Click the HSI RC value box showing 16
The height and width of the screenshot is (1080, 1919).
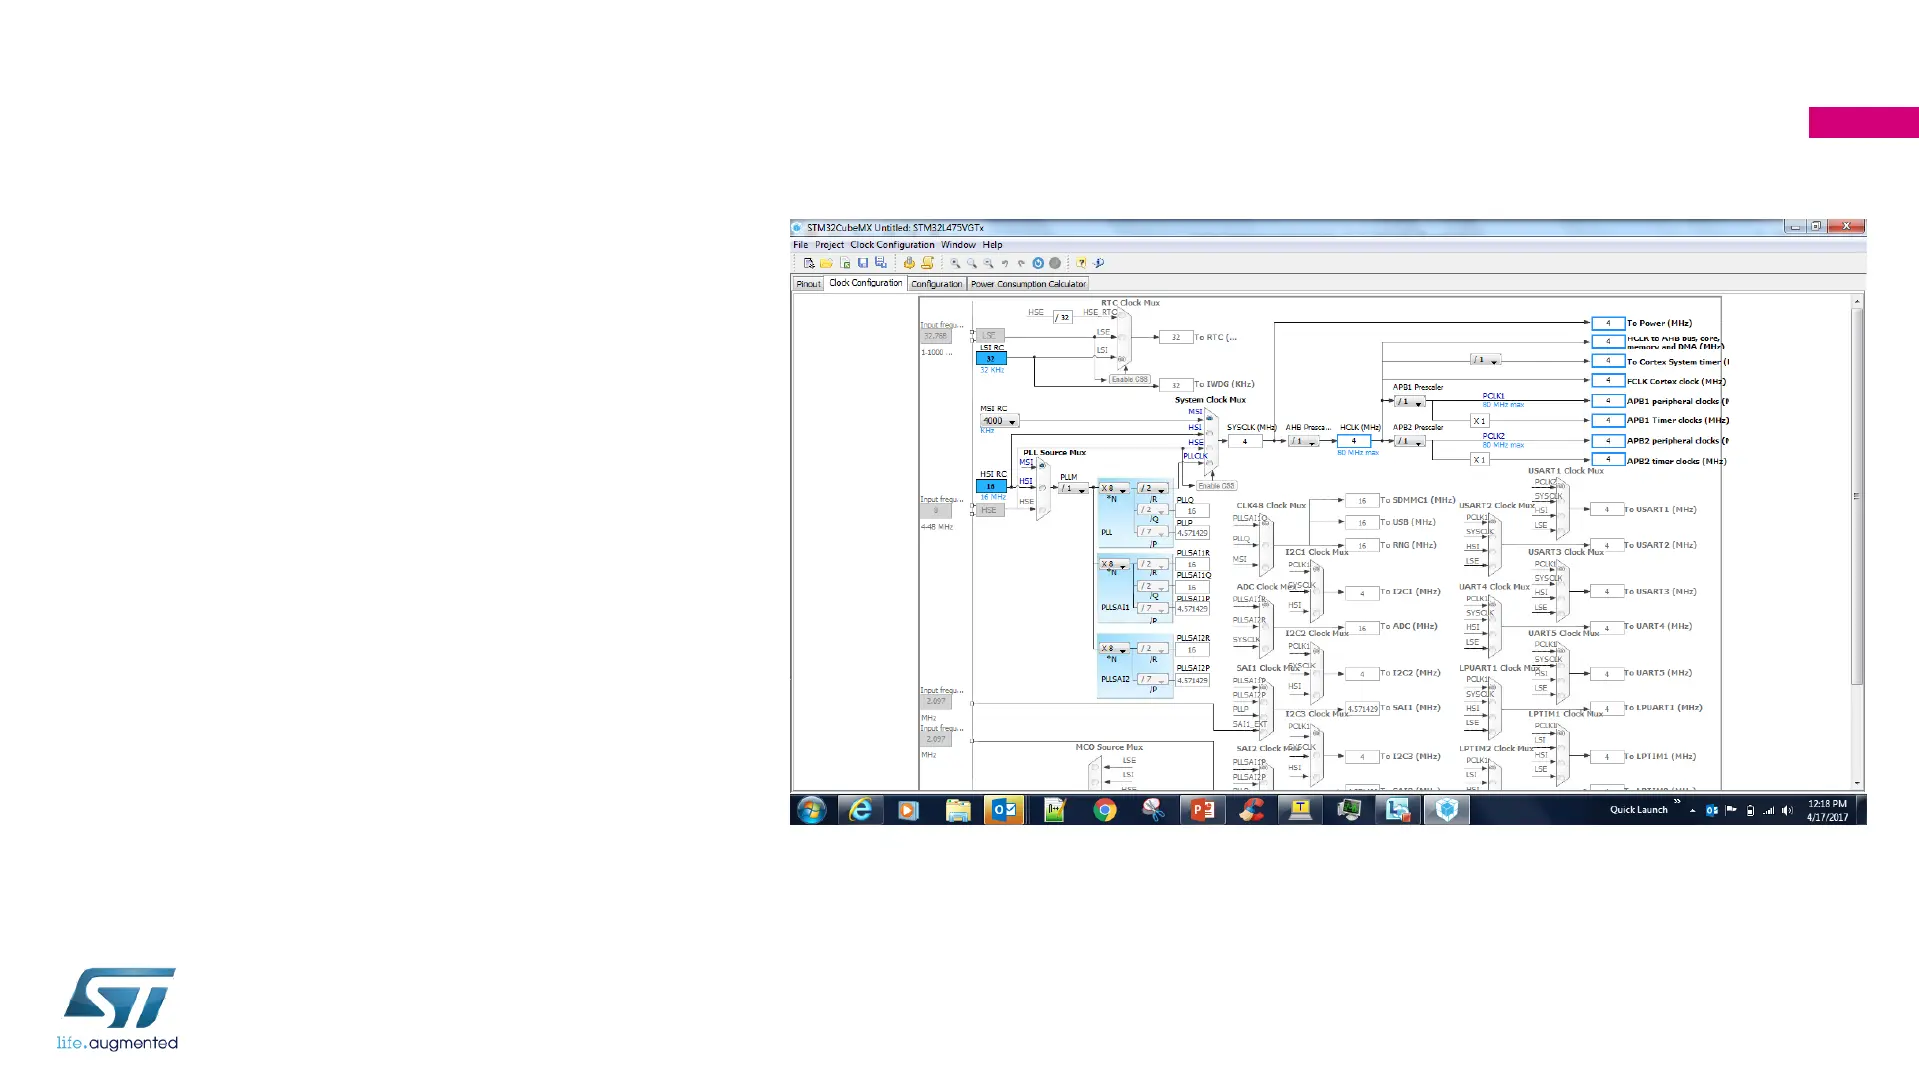[991, 486]
